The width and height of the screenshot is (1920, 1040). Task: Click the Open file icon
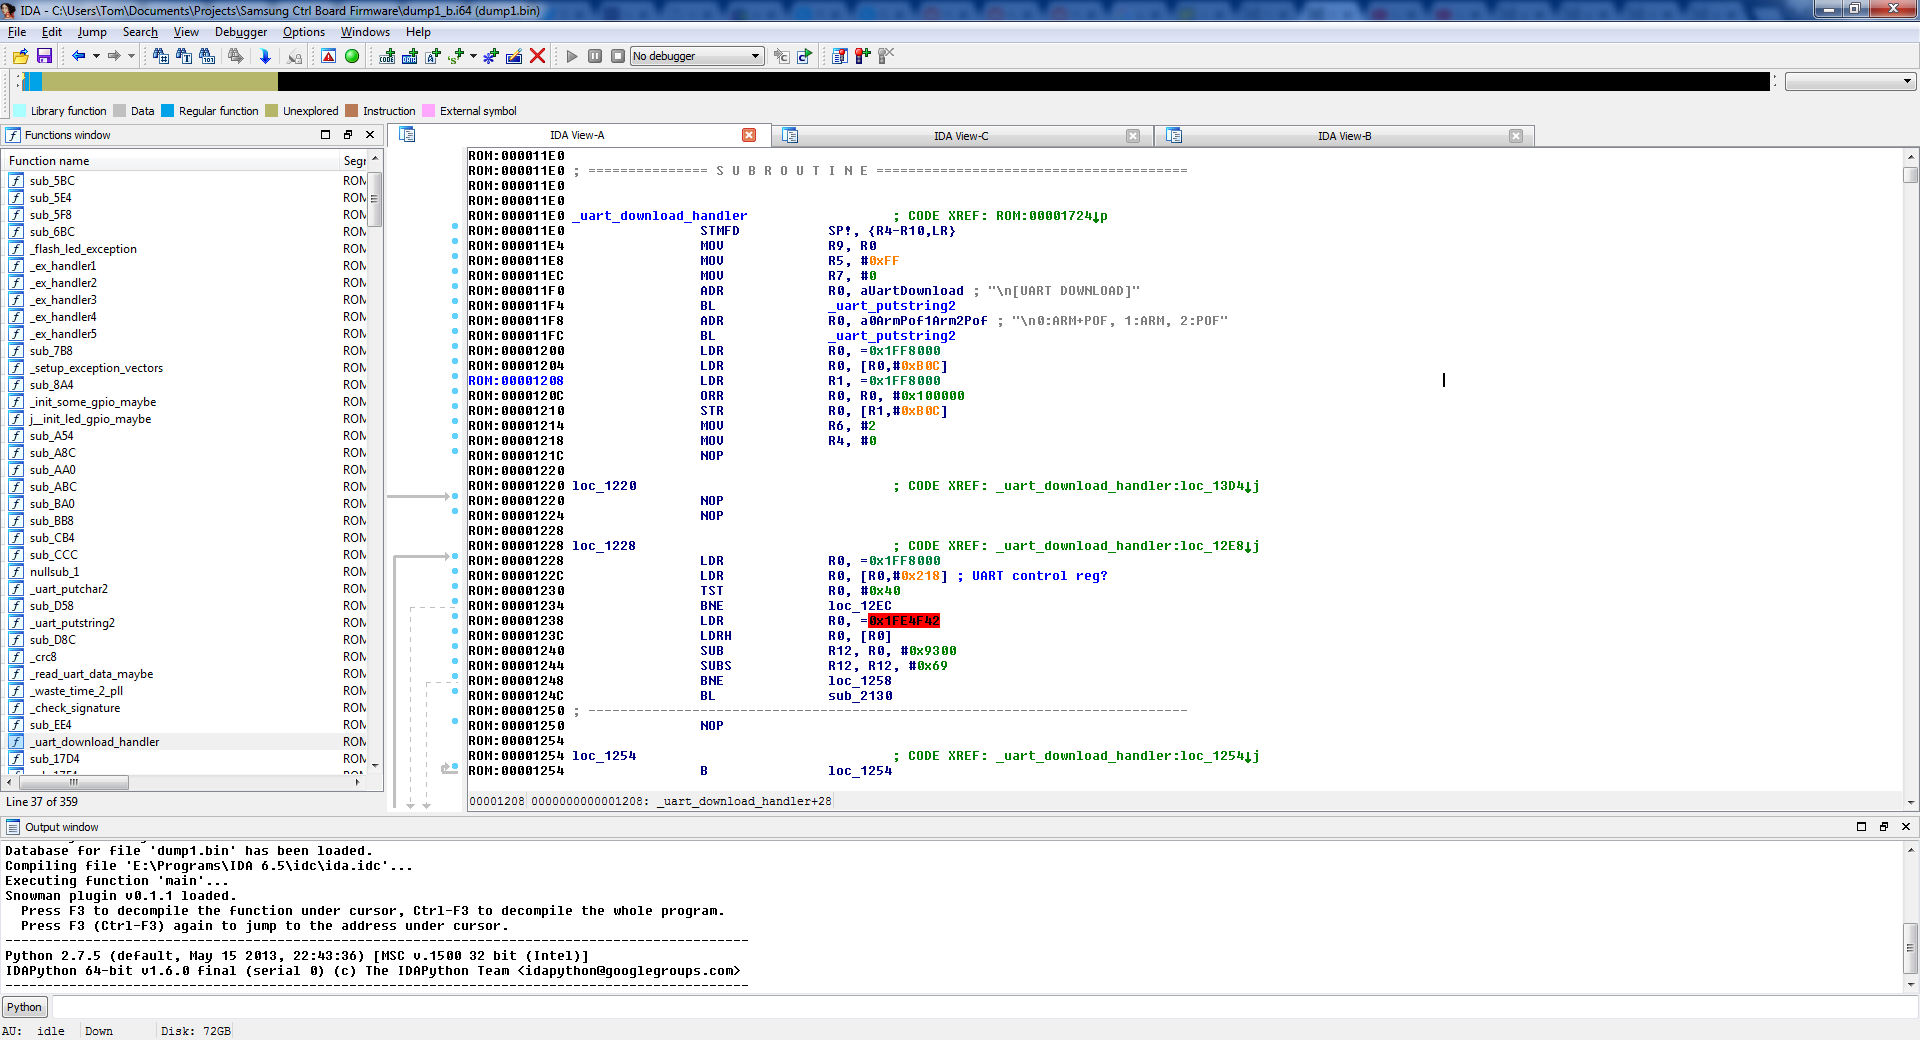pos(20,56)
